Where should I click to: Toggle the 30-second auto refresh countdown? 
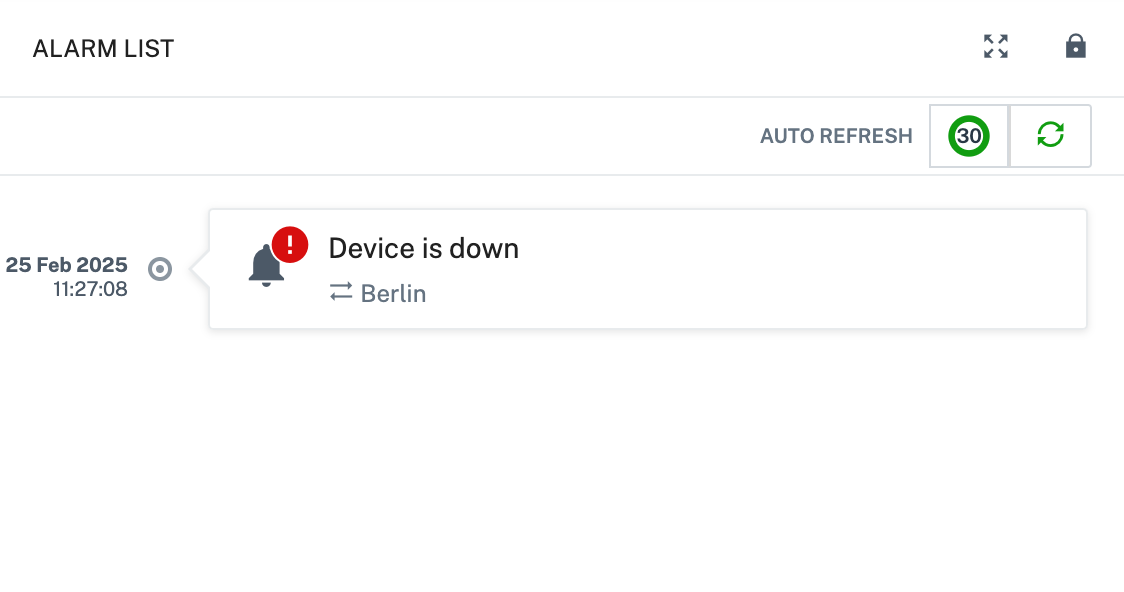[968, 136]
